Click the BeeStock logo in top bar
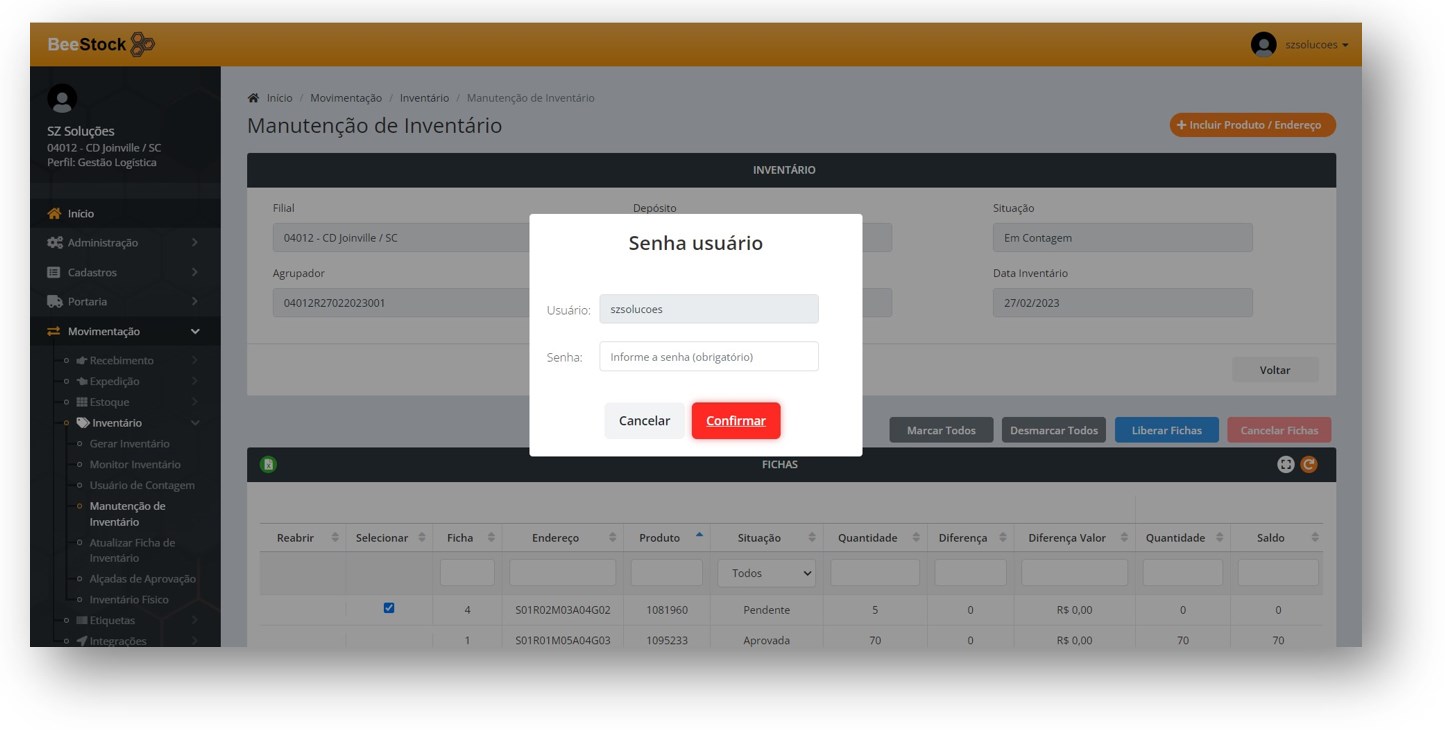 point(101,45)
